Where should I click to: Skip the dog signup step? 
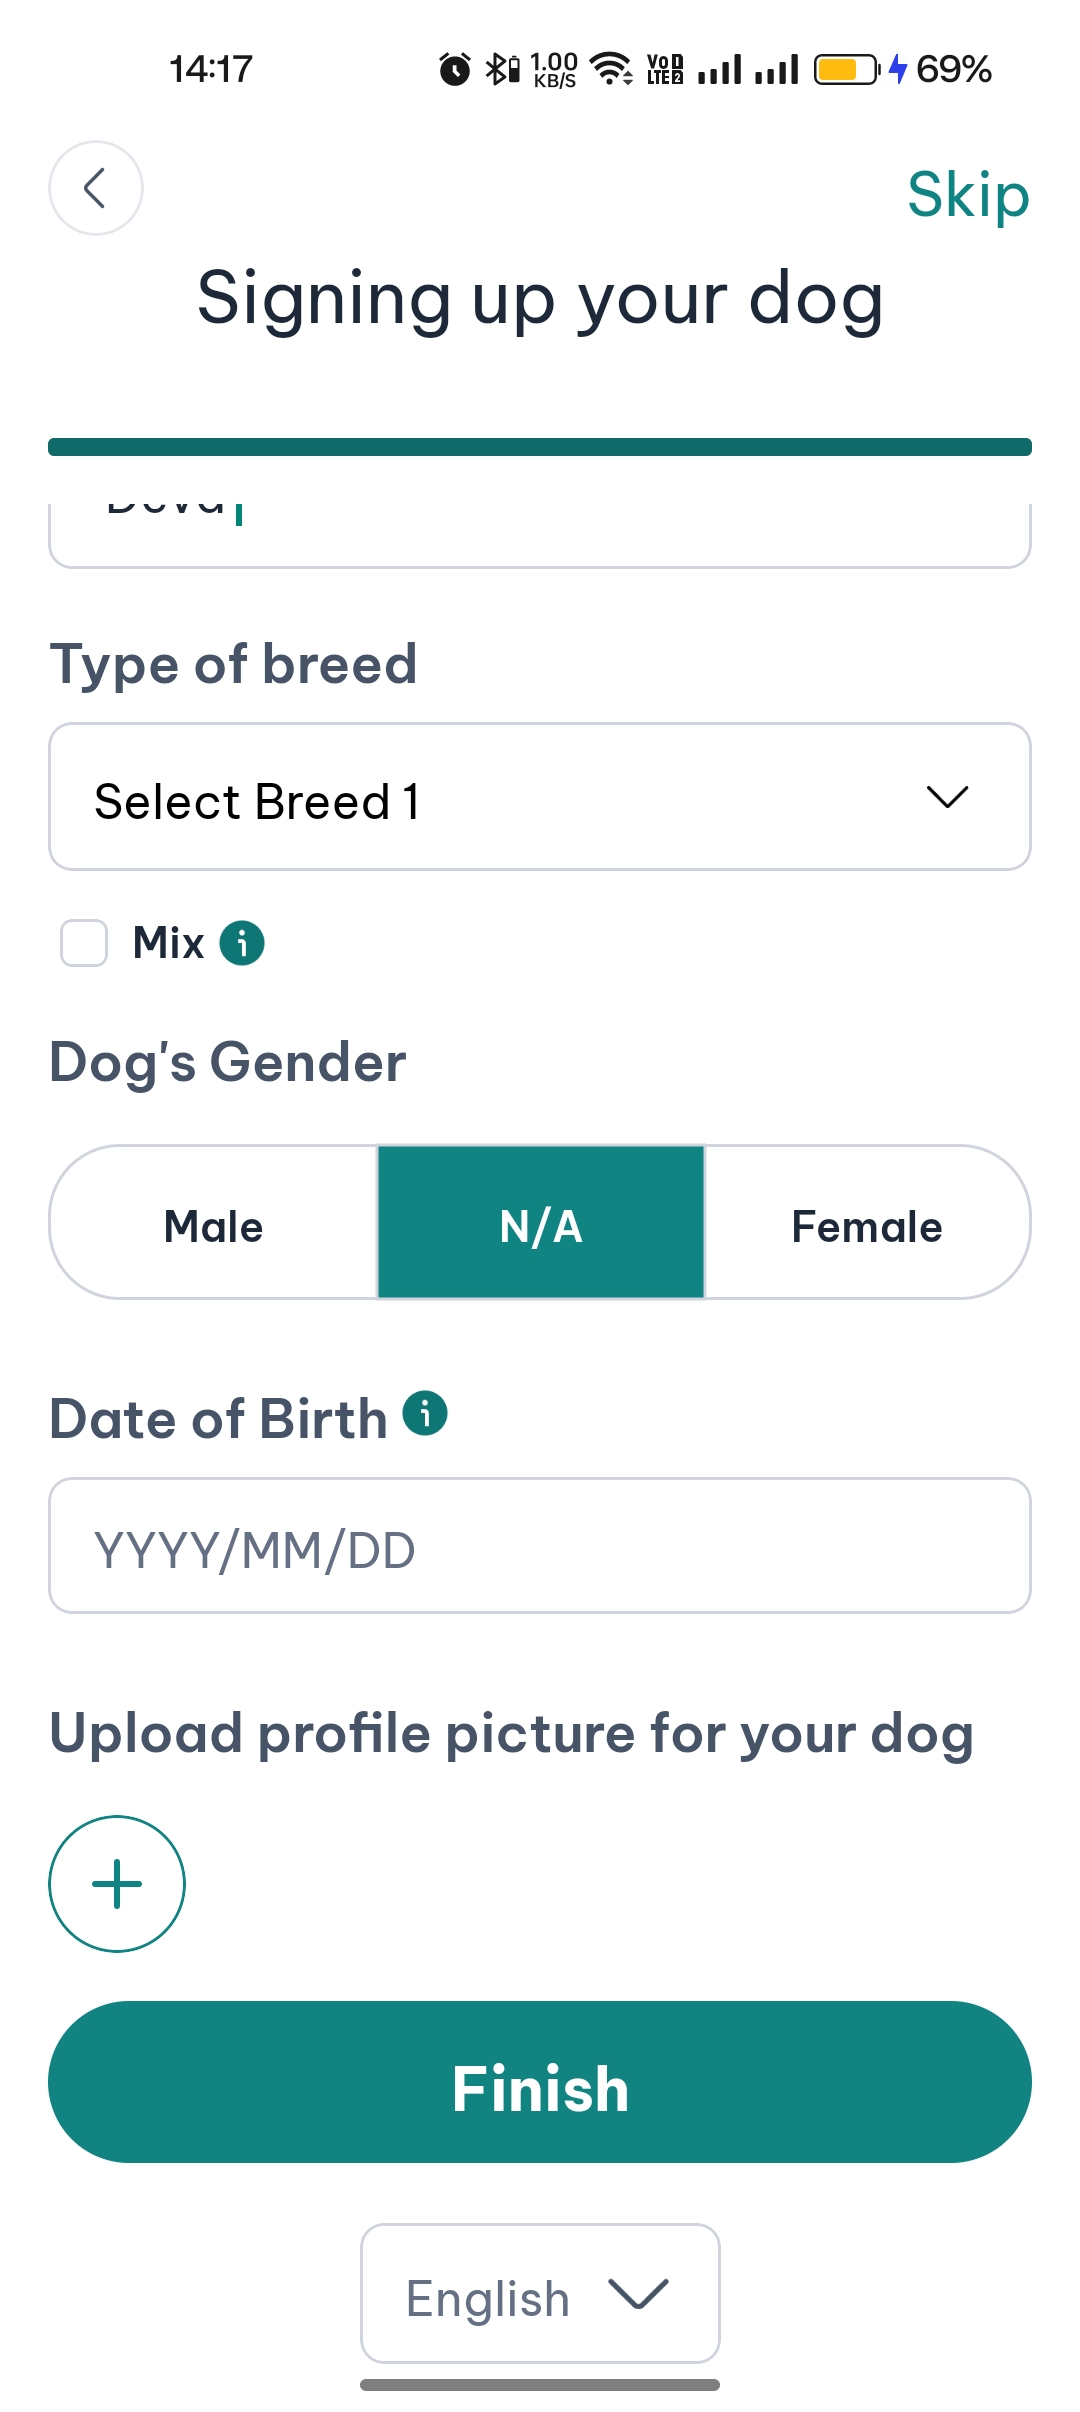[967, 194]
